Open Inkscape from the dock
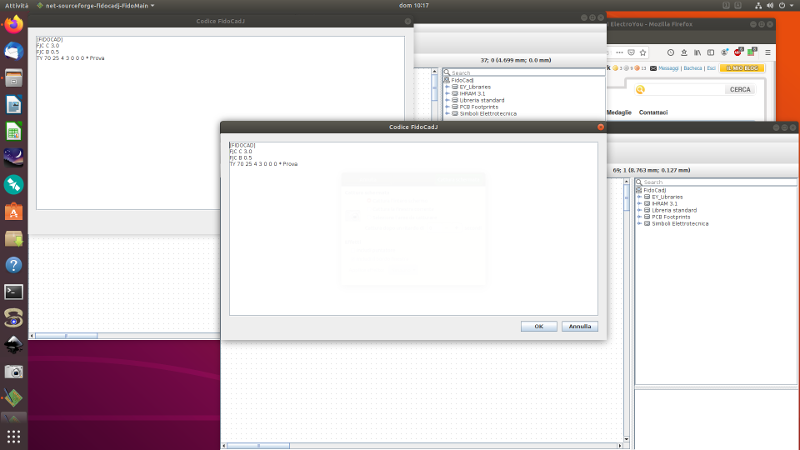 pyautogui.click(x=14, y=345)
